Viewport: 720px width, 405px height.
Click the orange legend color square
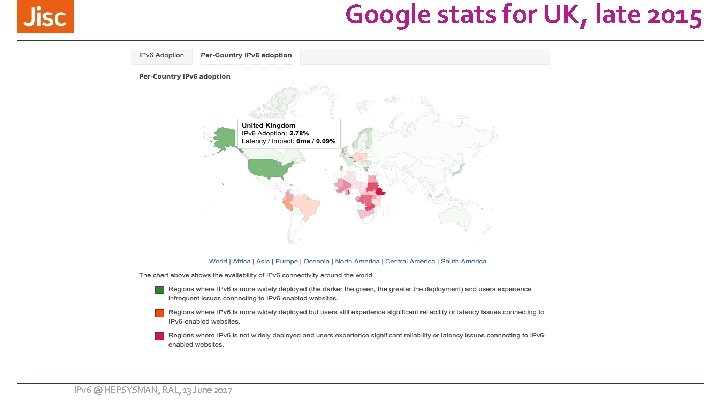[159, 313]
